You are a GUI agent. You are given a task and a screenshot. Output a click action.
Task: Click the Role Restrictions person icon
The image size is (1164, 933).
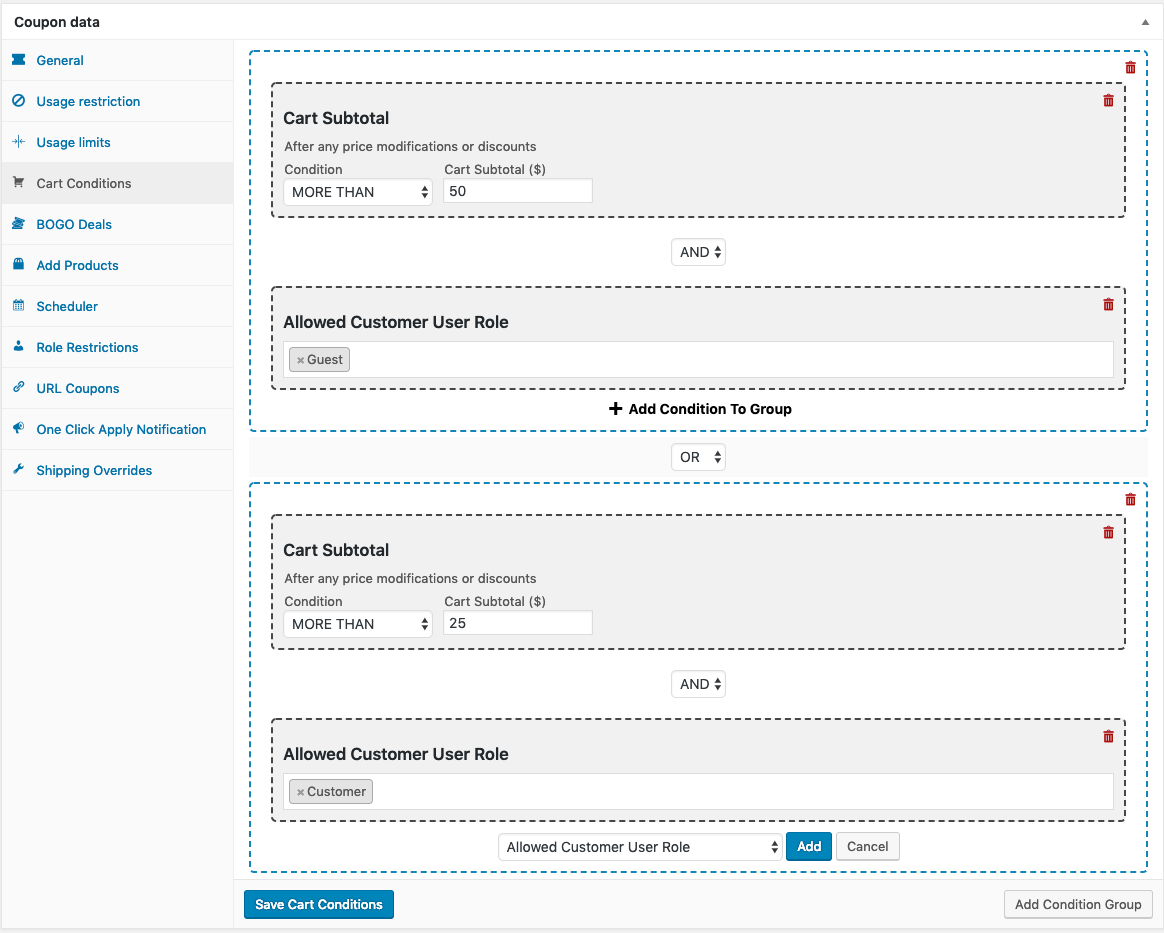click(19, 346)
